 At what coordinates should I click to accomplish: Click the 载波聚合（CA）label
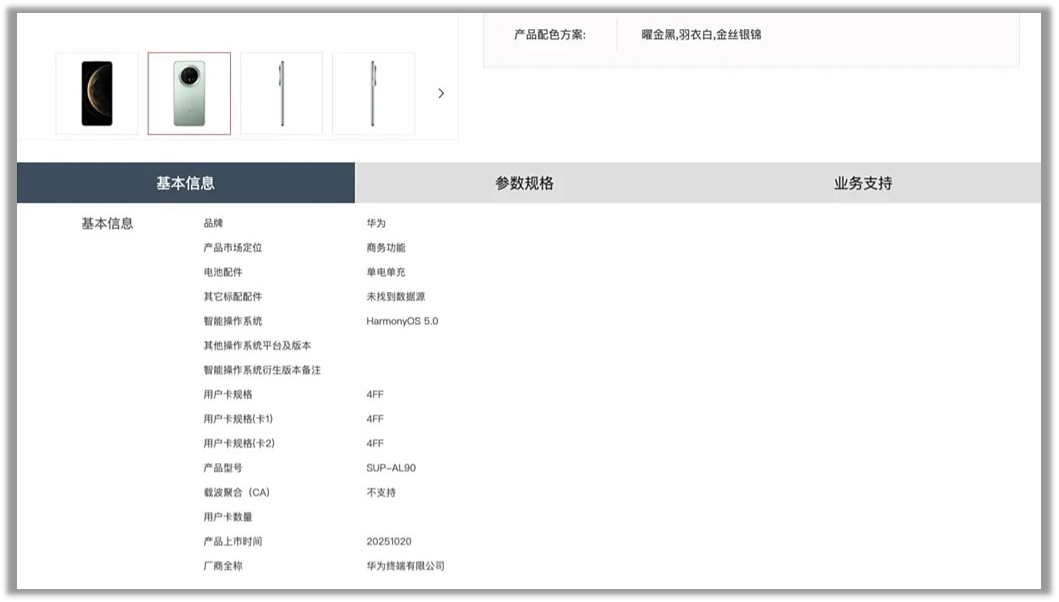pos(236,492)
